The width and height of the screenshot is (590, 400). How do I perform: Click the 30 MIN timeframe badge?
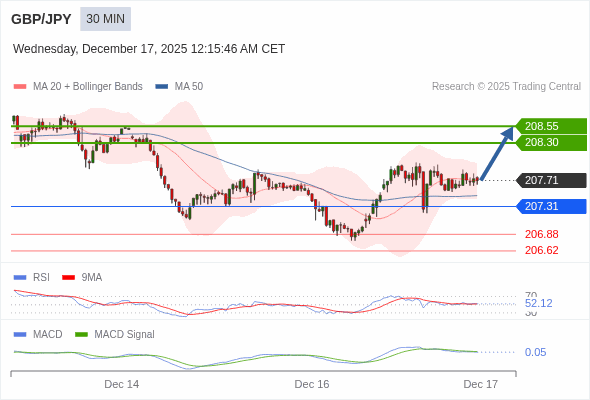(x=105, y=19)
